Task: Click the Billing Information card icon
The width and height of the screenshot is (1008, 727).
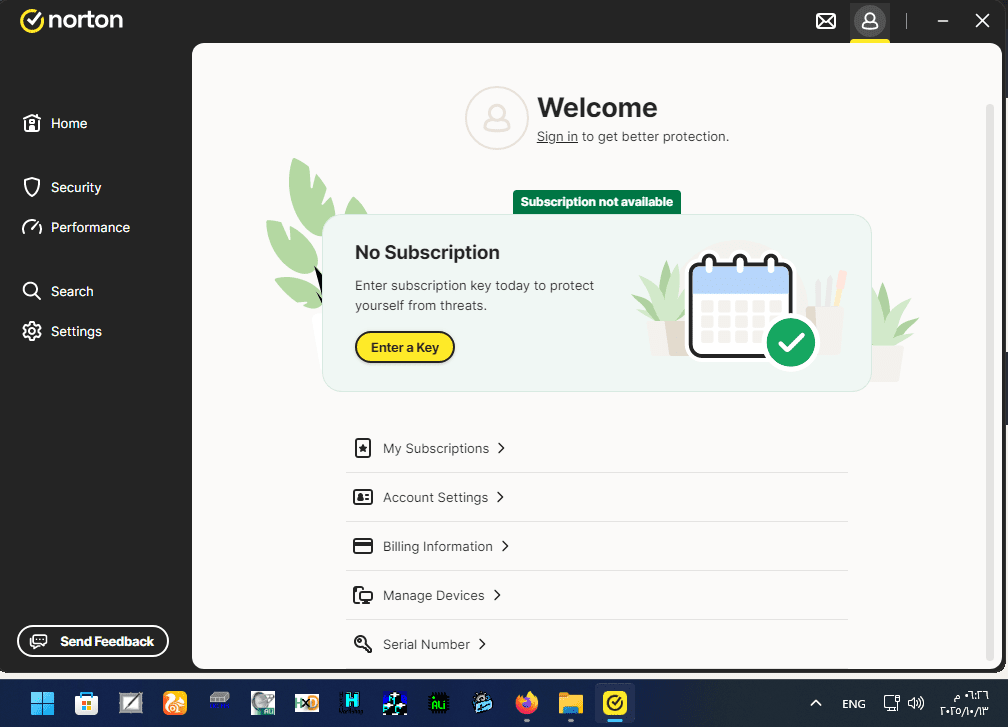Action: tap(363, 546)
